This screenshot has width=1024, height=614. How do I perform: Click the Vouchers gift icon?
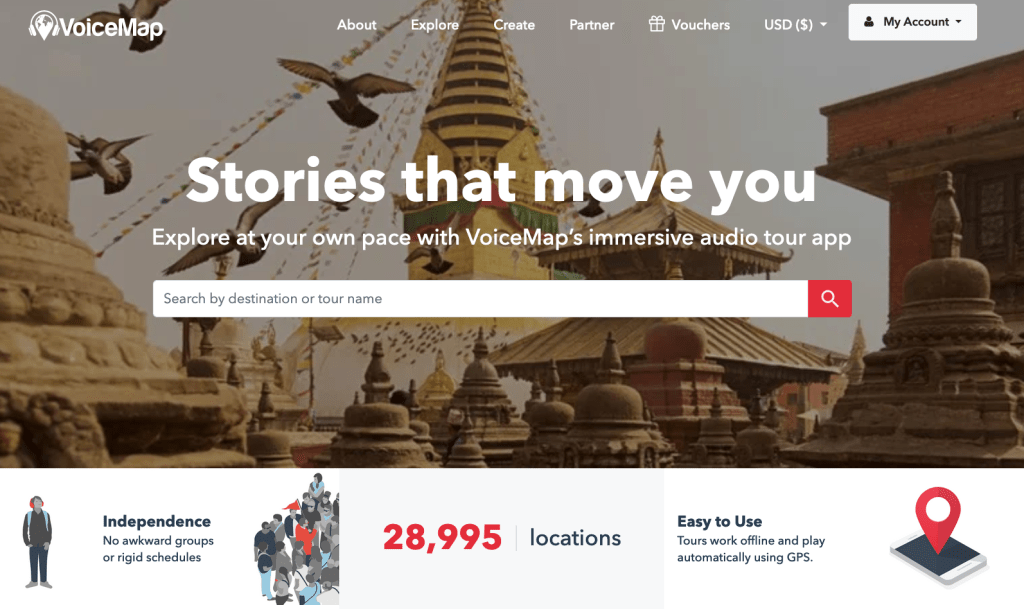coord(656,24)
